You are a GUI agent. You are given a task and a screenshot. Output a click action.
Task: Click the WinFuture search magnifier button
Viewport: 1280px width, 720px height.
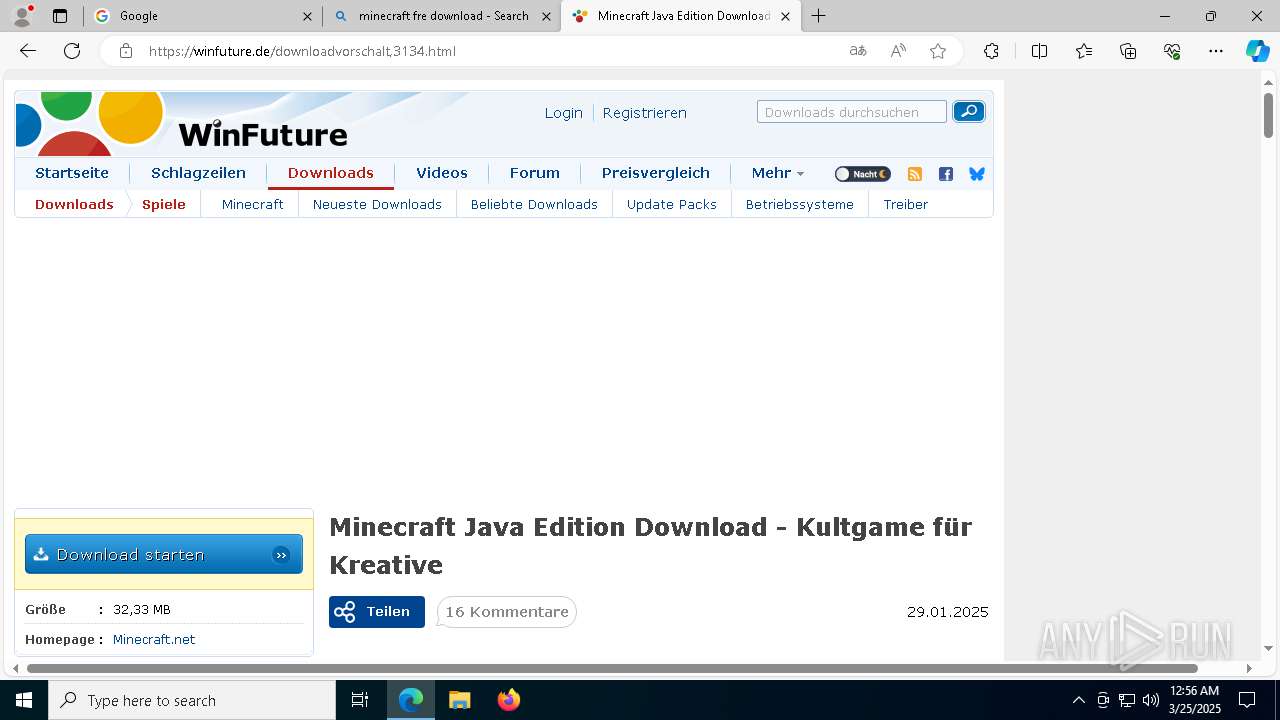[968, 112]
